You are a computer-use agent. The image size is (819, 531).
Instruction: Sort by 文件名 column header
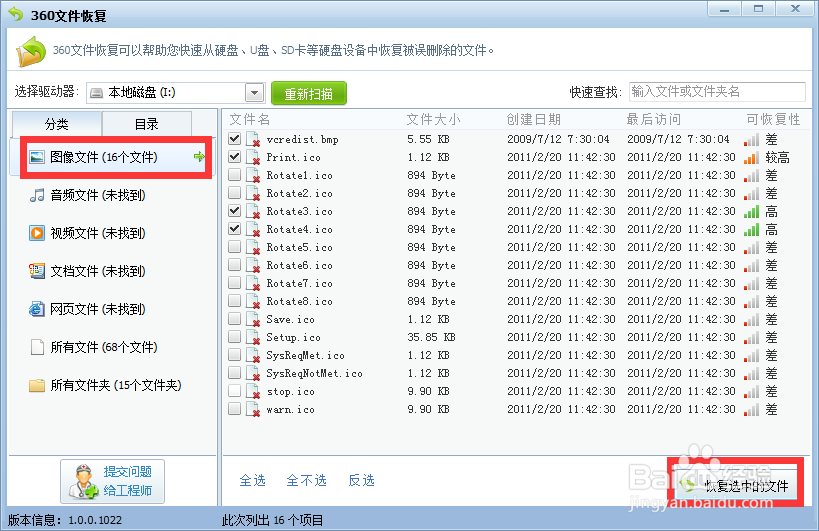click(250, 120)
